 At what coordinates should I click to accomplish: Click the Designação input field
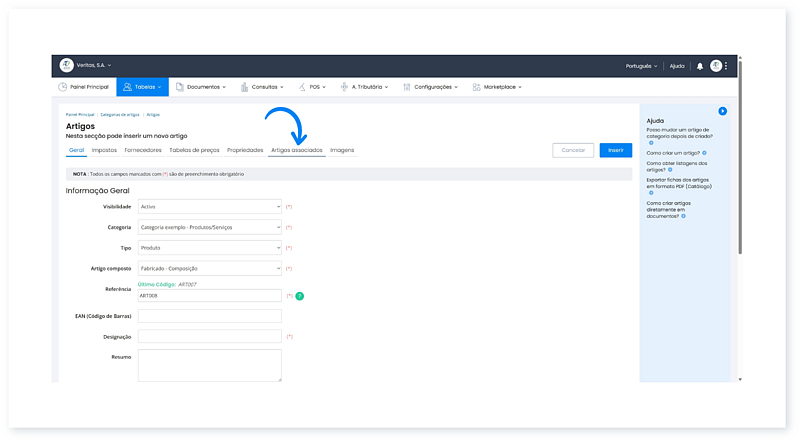click(210, 337)
